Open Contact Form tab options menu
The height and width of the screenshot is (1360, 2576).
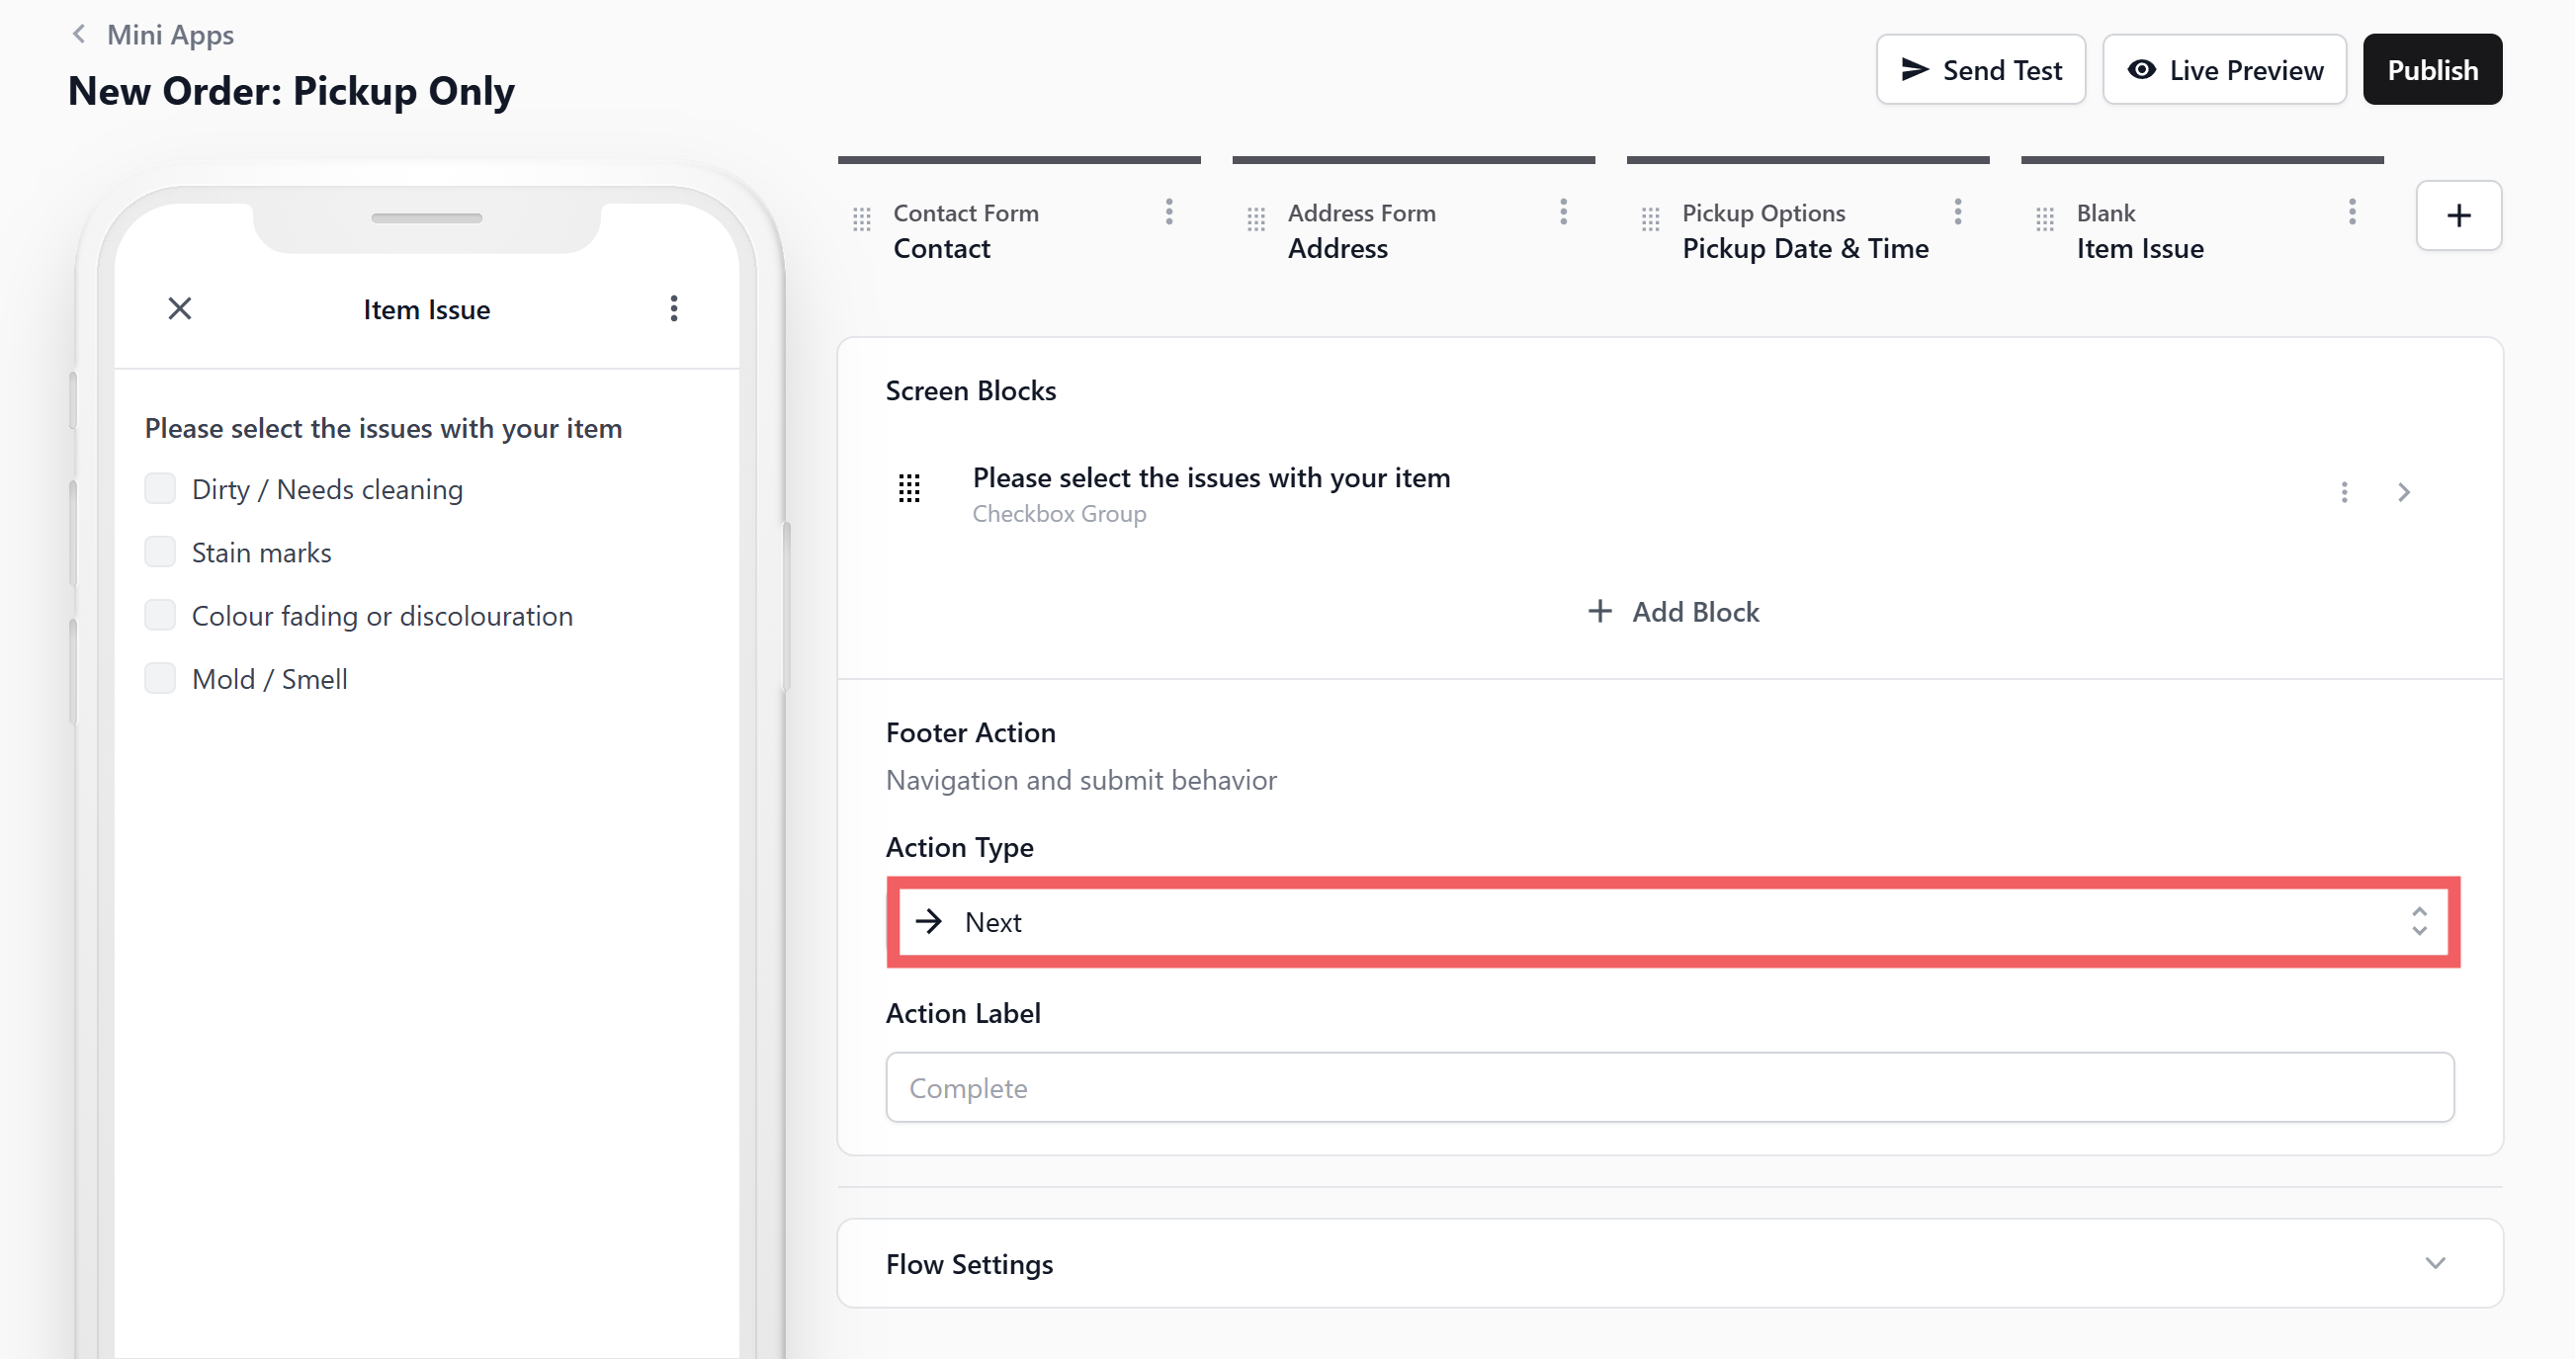pos(1169,212)
